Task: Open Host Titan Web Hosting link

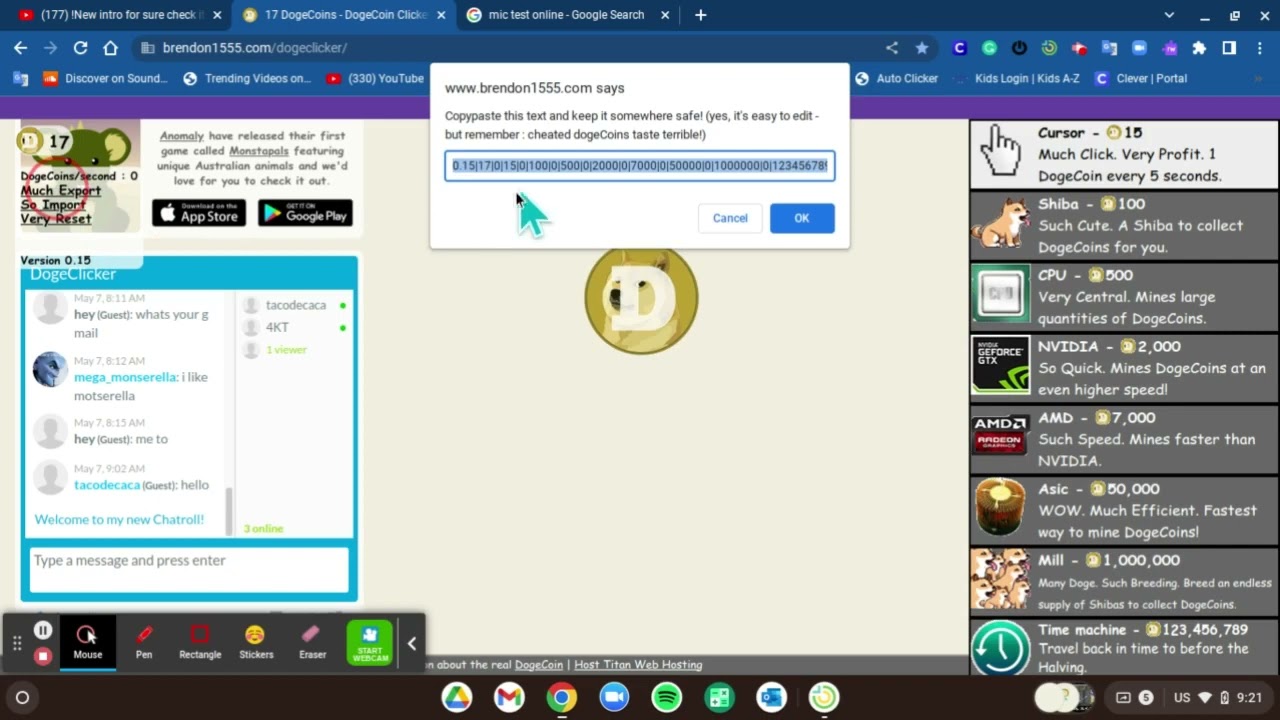Action: click(638, 665)
